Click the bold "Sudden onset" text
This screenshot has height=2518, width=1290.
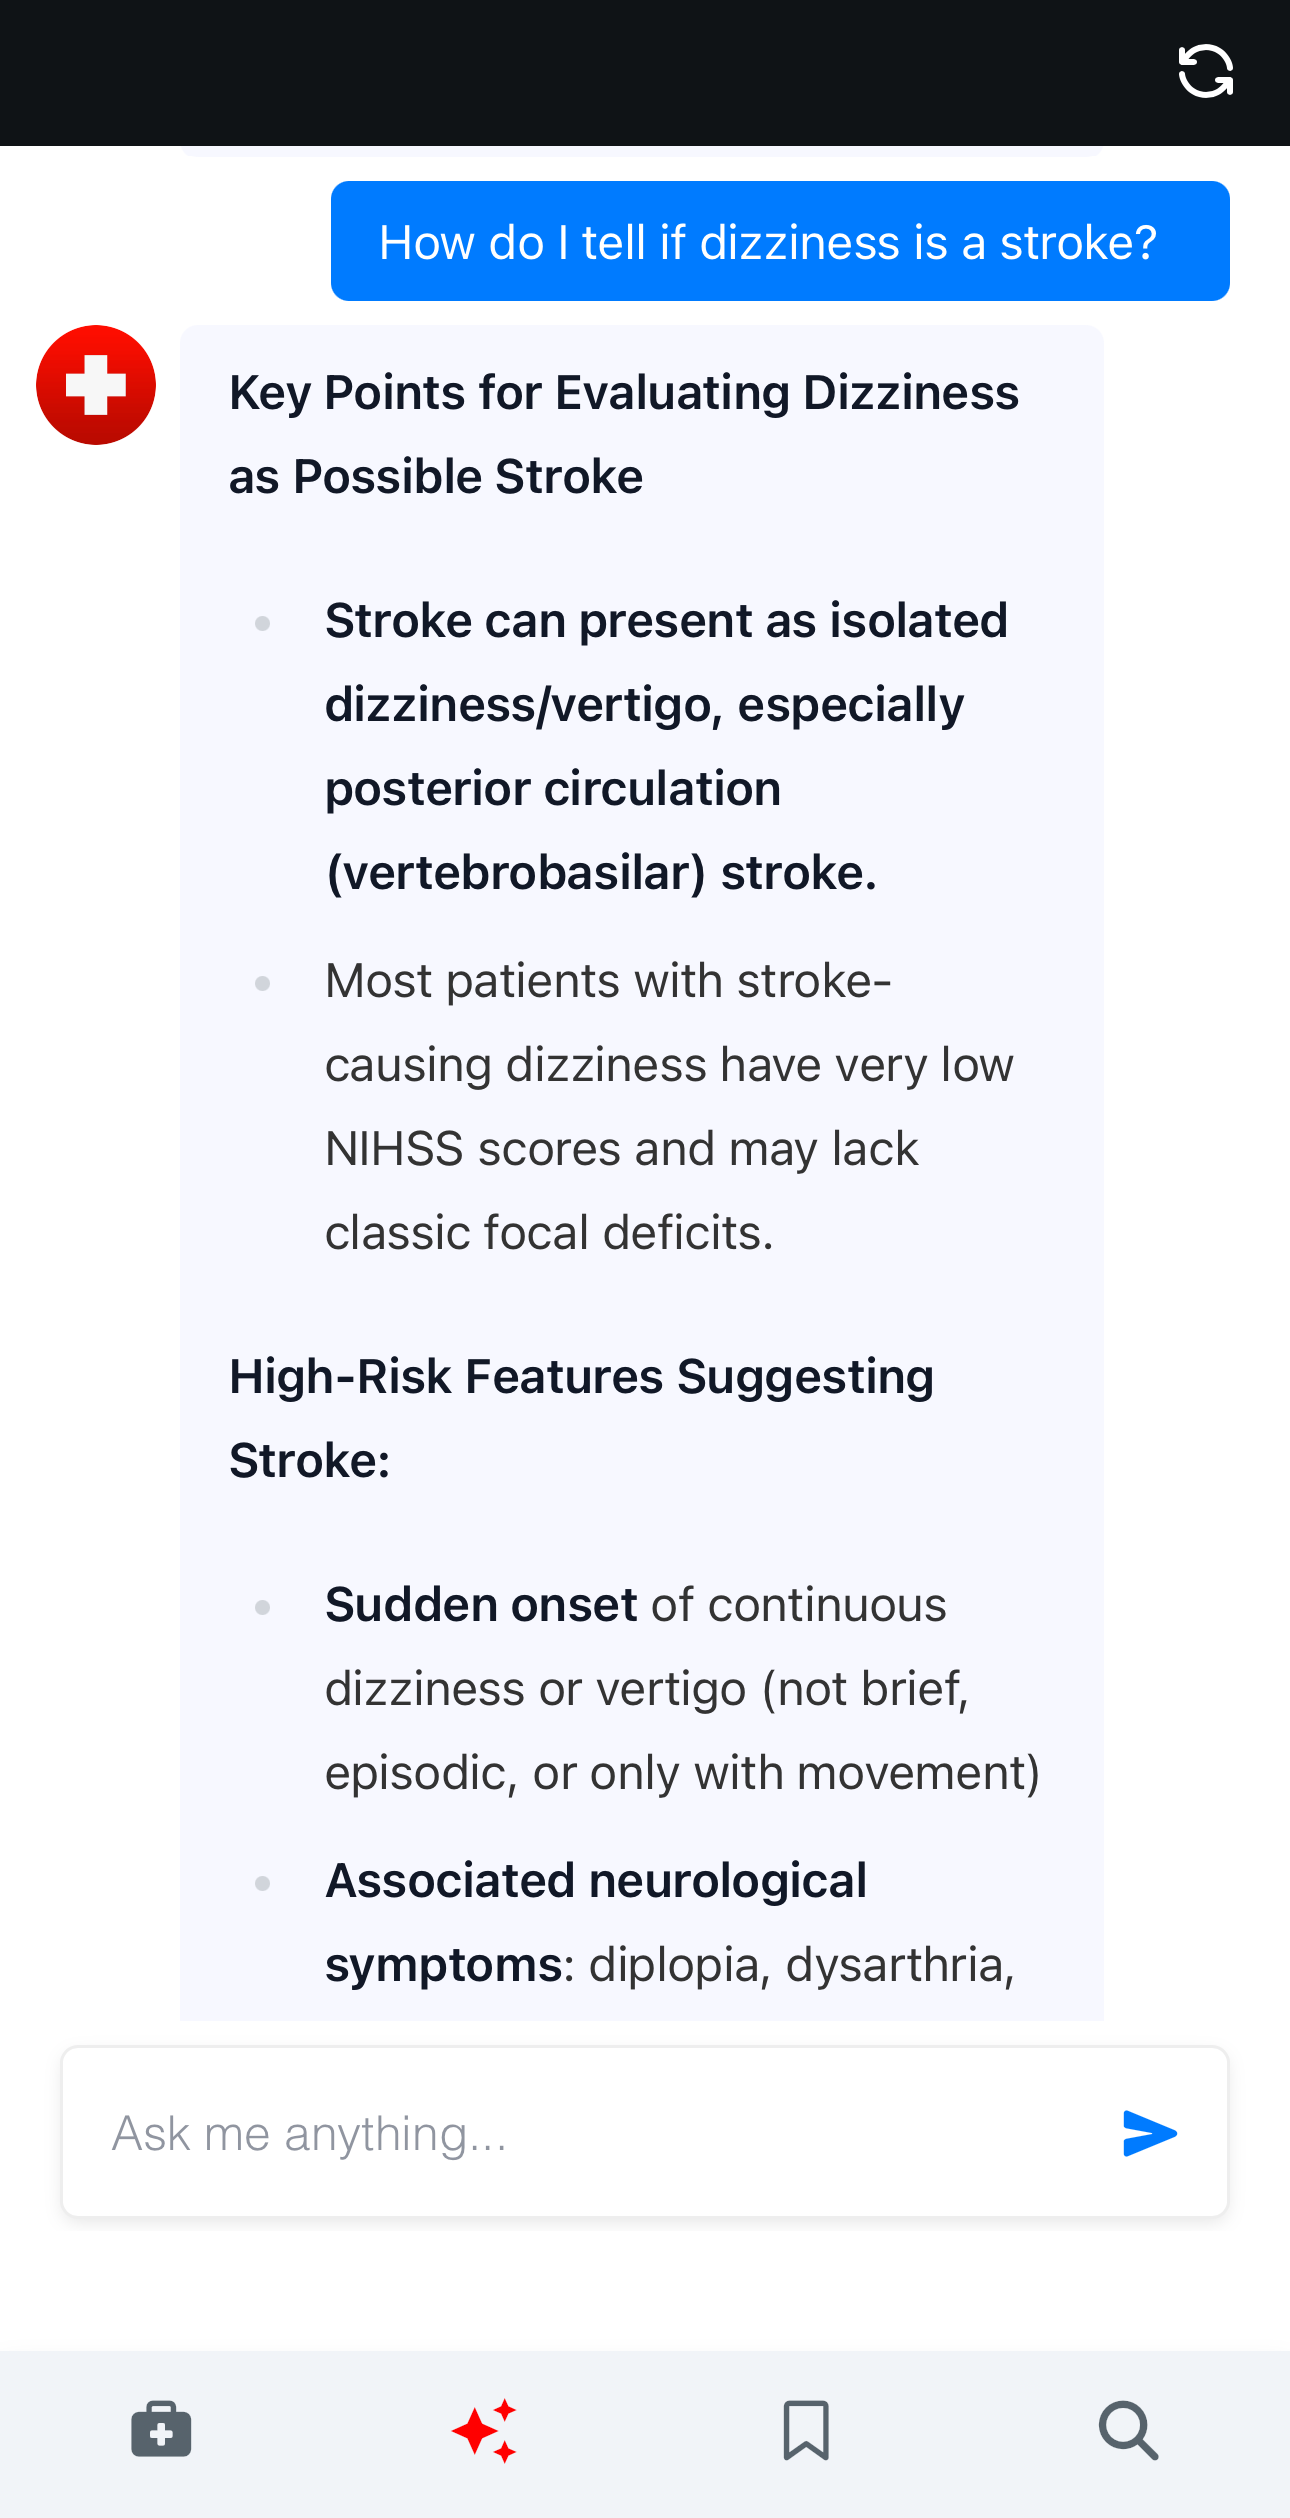(x=481, y=1605)
